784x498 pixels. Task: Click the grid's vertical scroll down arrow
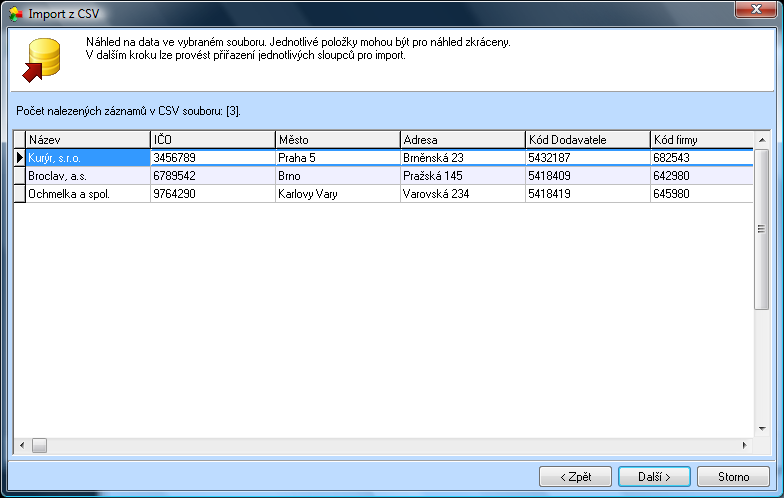762,429
